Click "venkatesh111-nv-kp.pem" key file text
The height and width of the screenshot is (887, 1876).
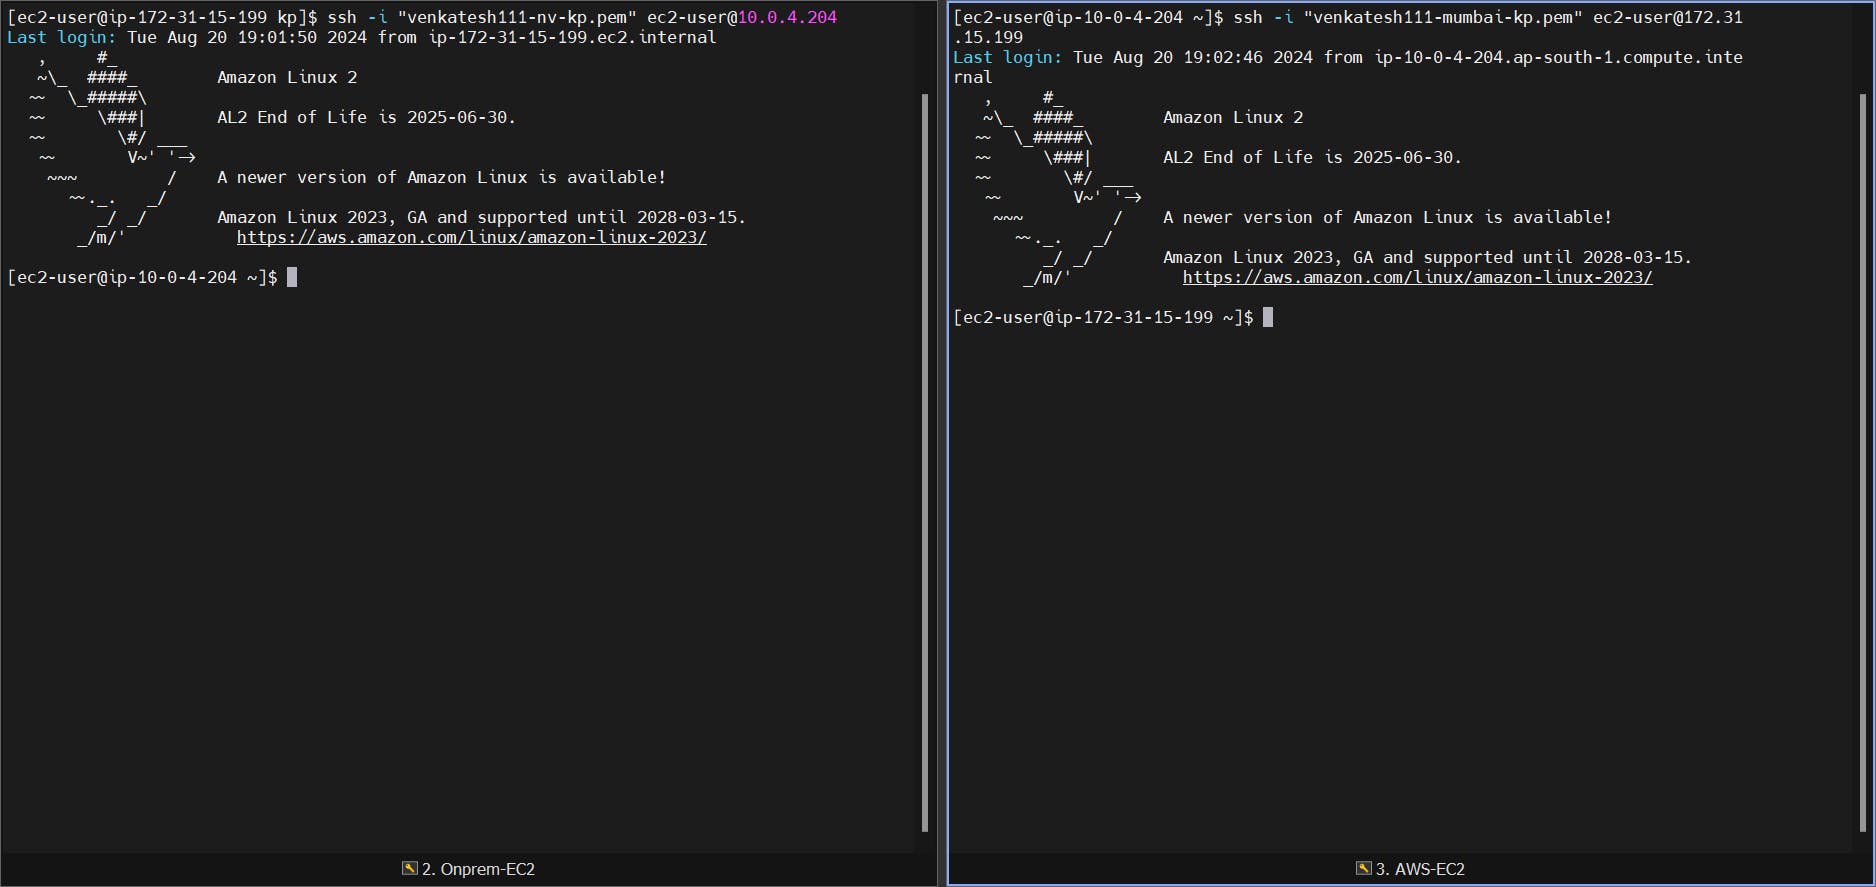(x=517, y=17)
